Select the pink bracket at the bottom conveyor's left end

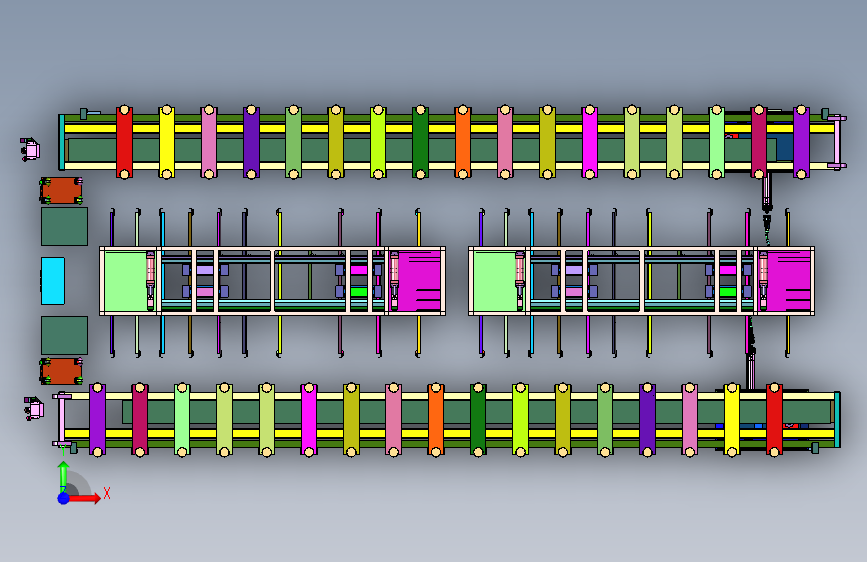[62, 420]
